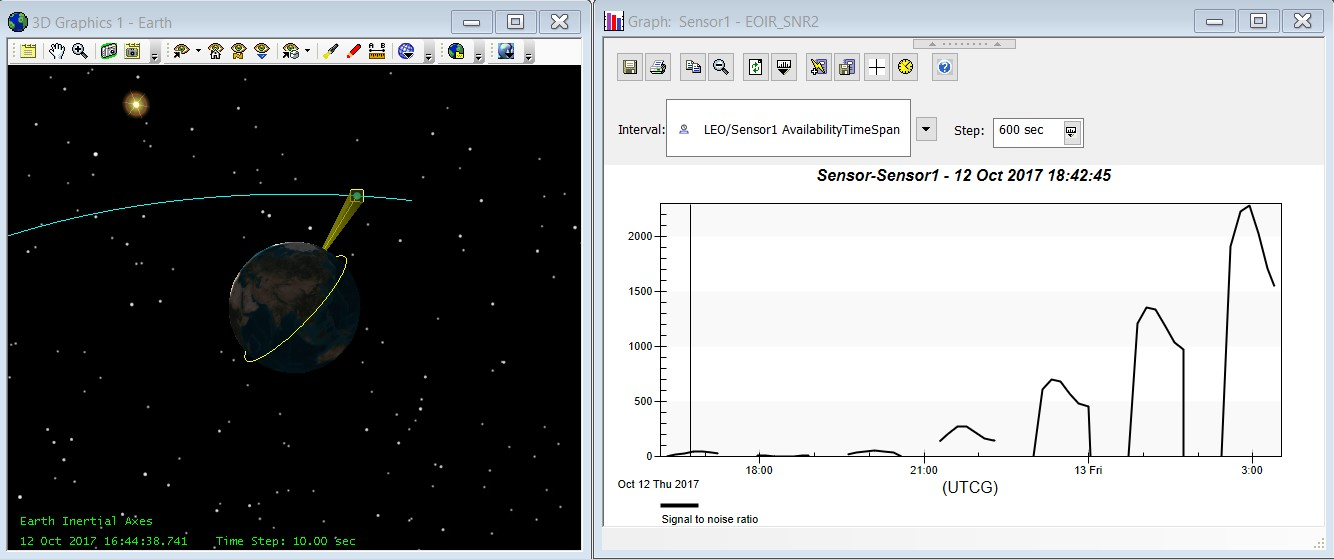Image resolution: width=1334 pixels, height=559 pixels.
Task: Zoom out the graph with magnifier icon
Action: [718, 67]
